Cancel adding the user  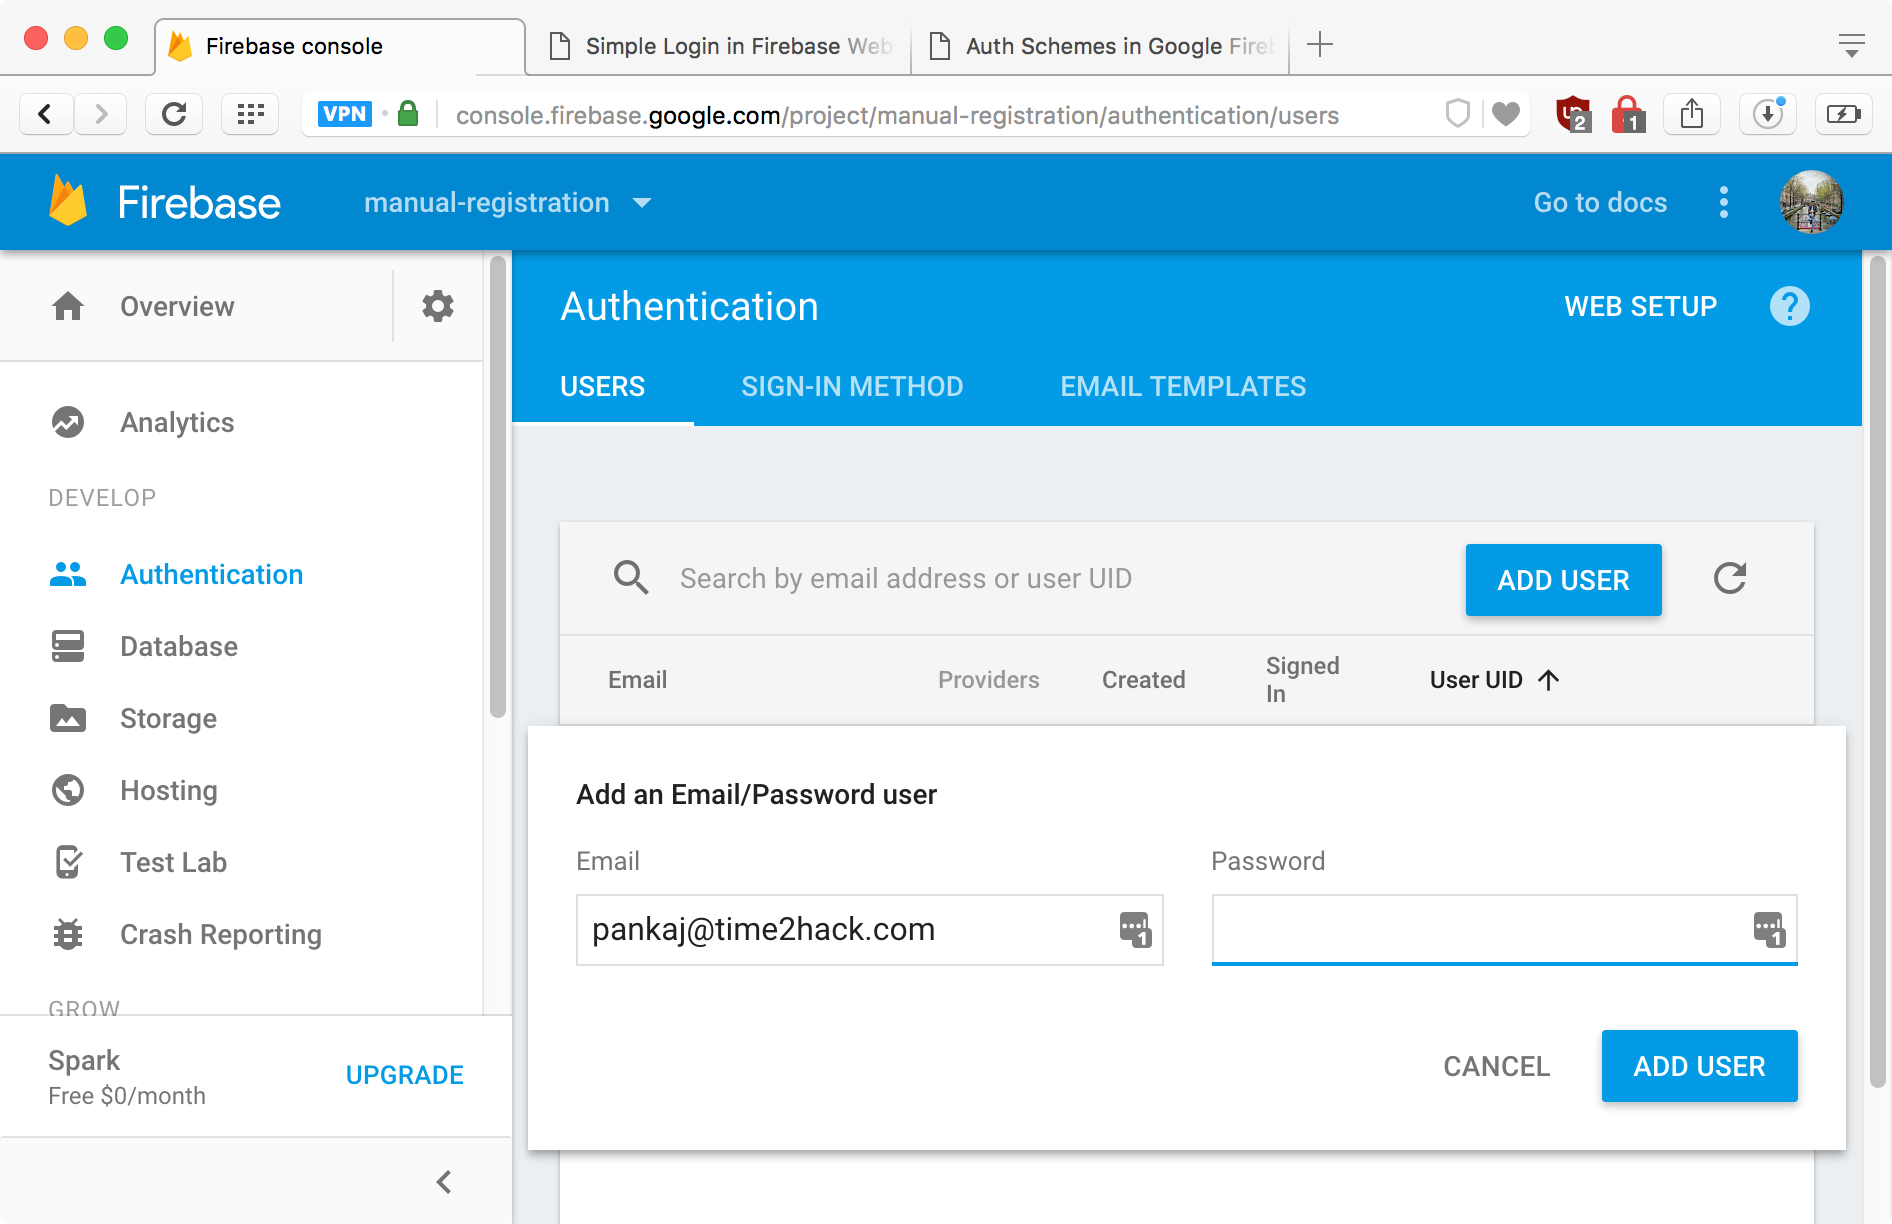[x=1496, y=1066]
